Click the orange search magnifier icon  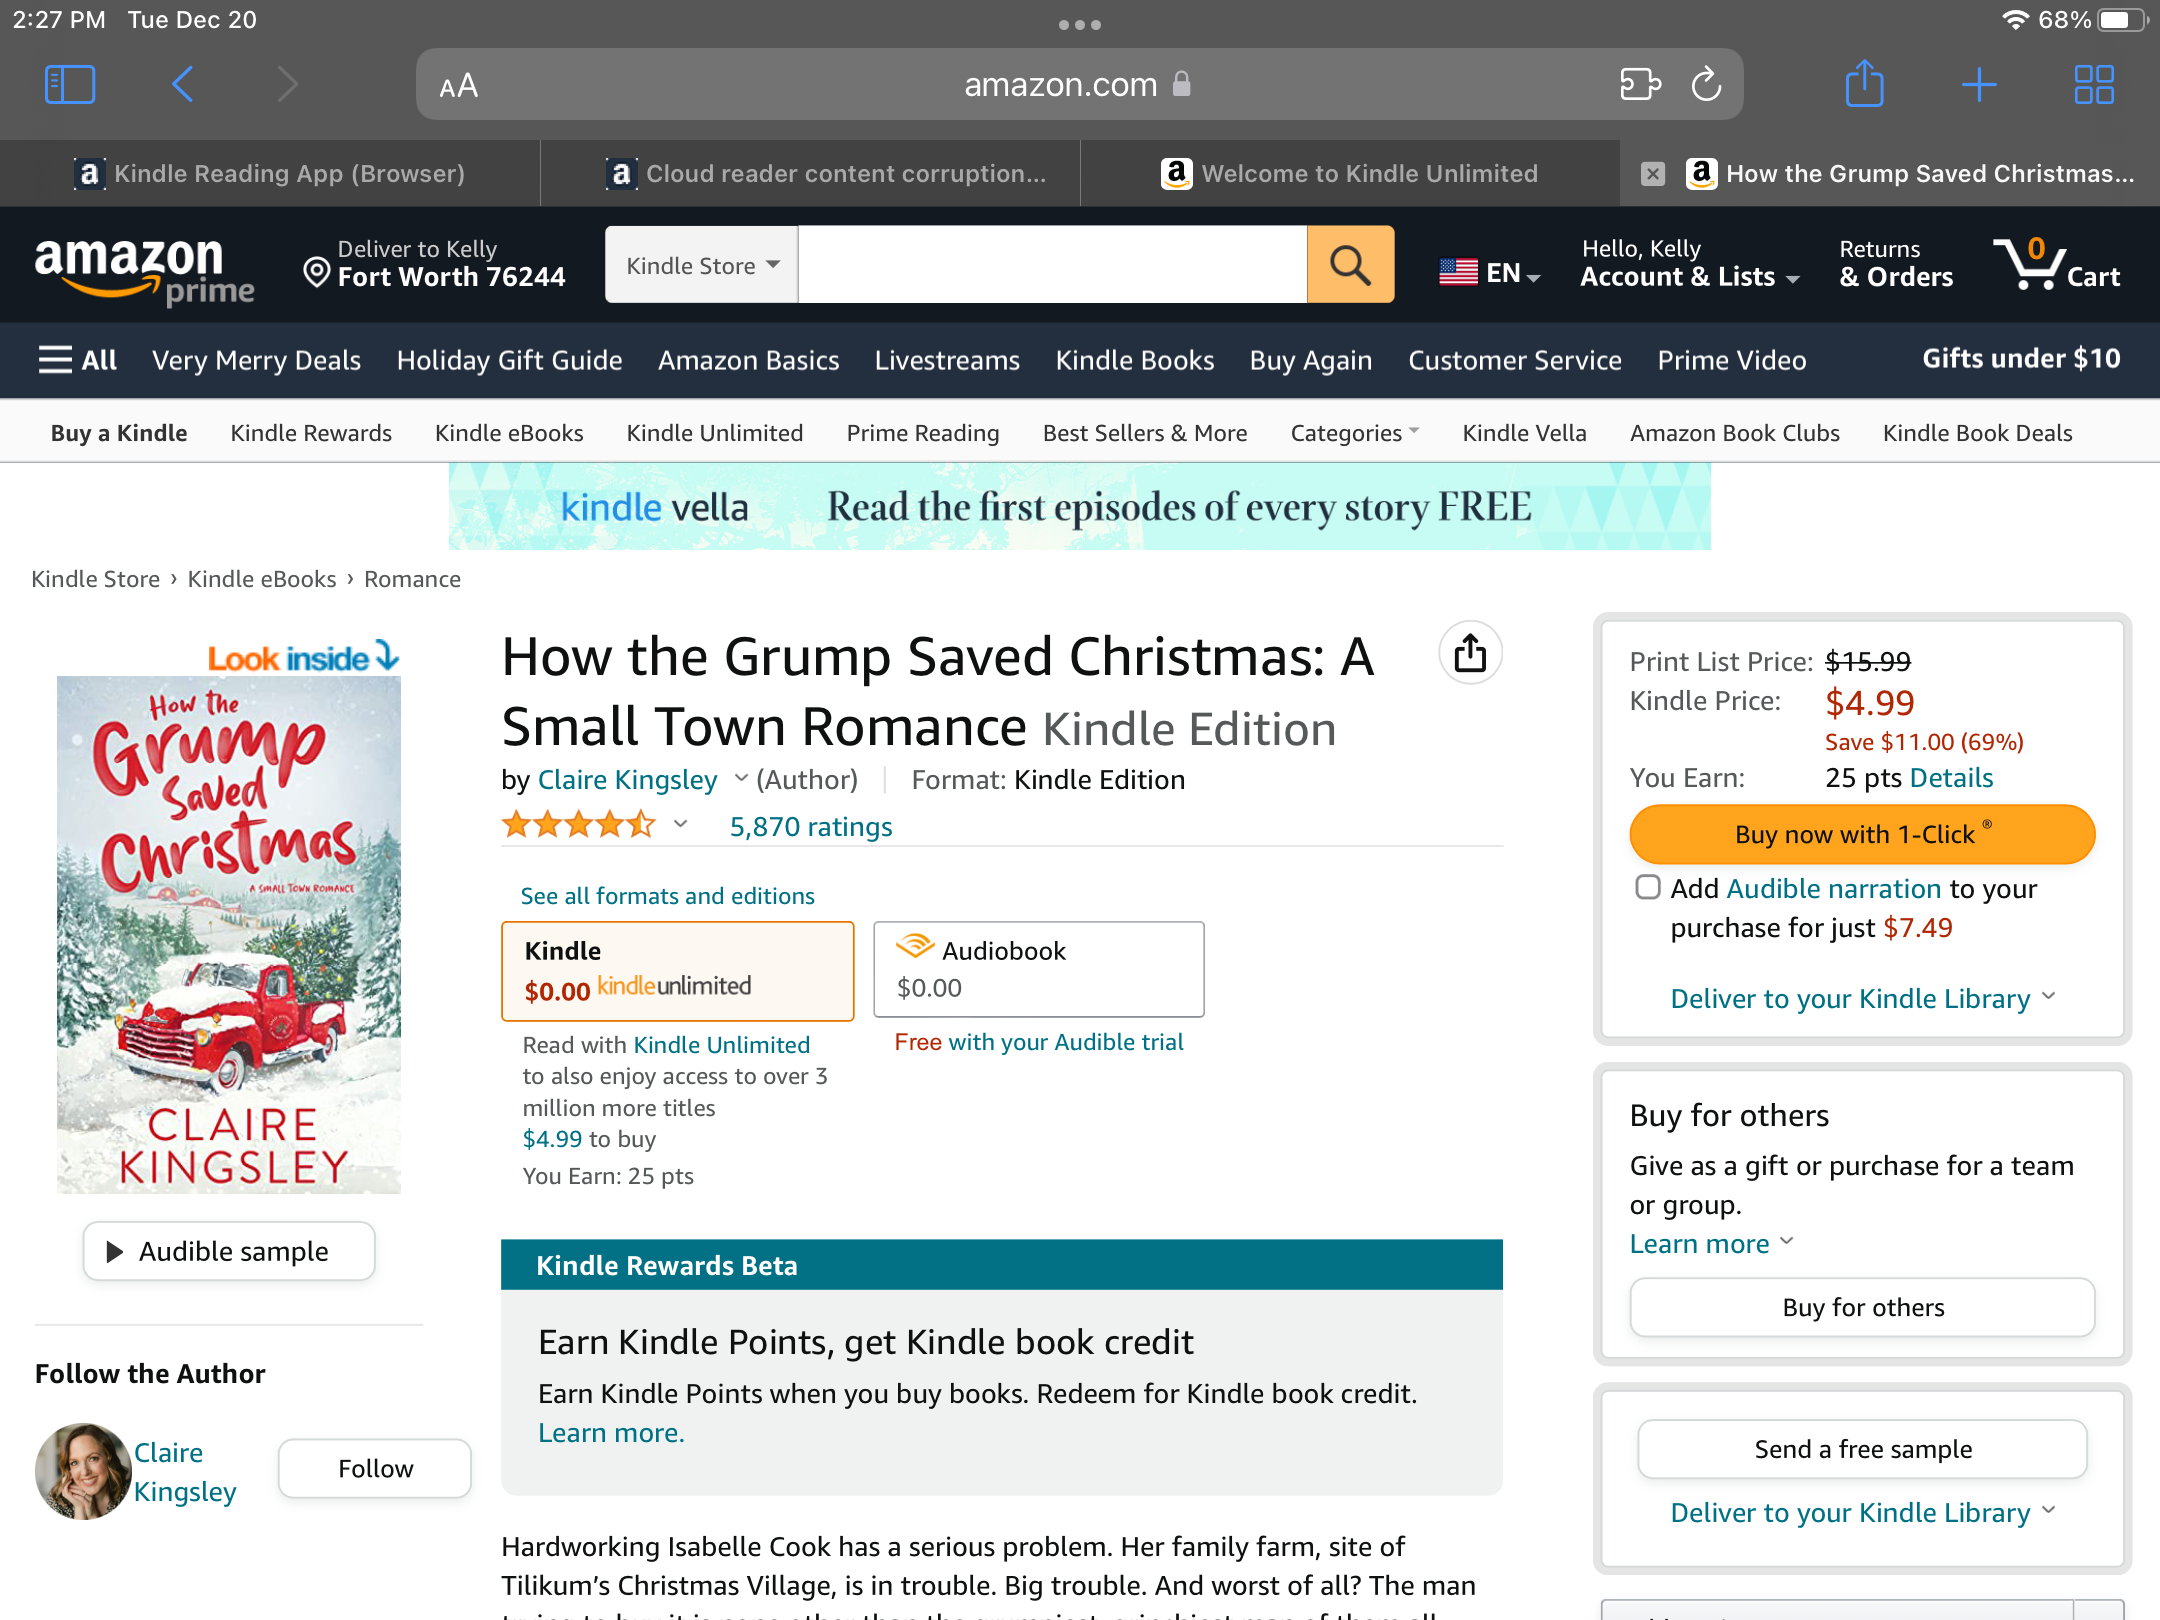pos(1351,264)
